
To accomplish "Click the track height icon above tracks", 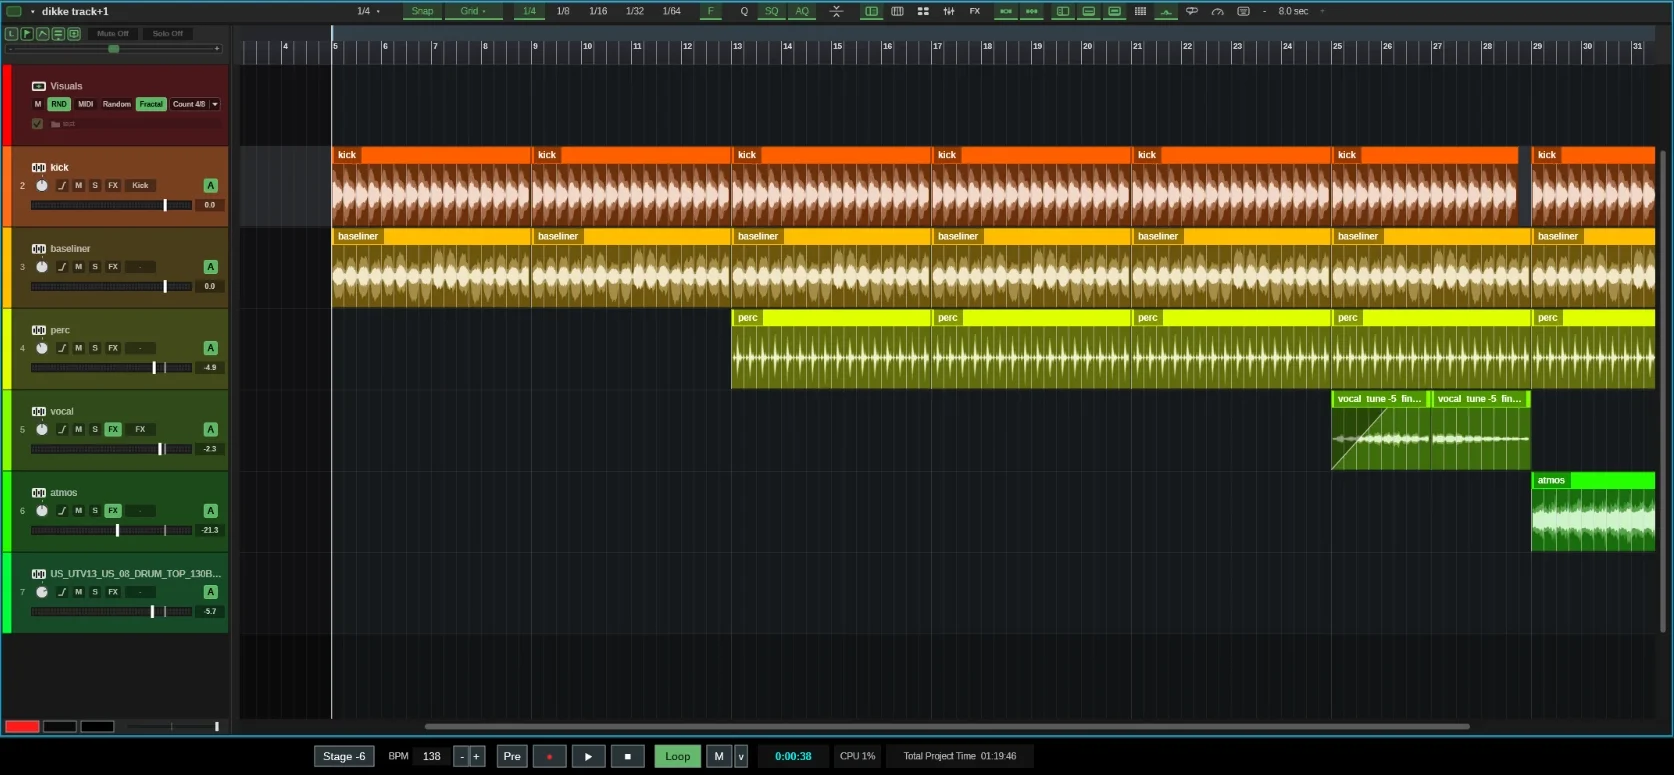I will [58, 34].
